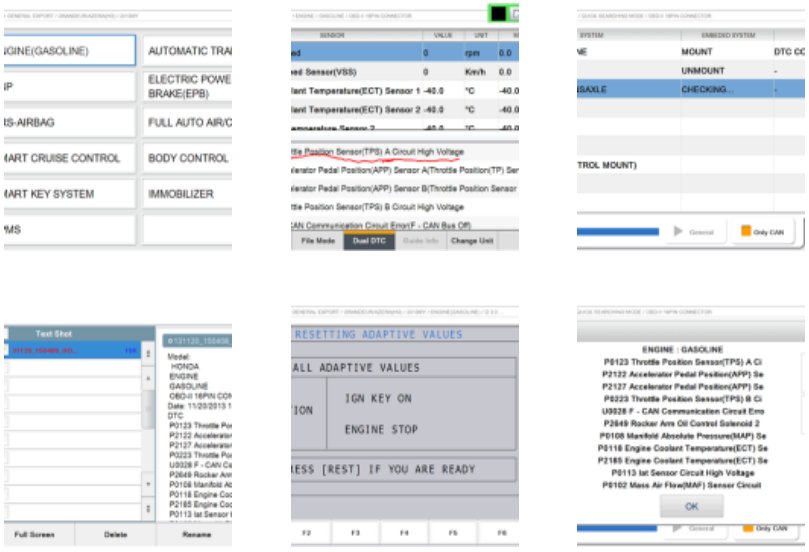Jump to bottom with Text Shot double-down arrow
Screen dimensions: 809x552
[148, 508]
